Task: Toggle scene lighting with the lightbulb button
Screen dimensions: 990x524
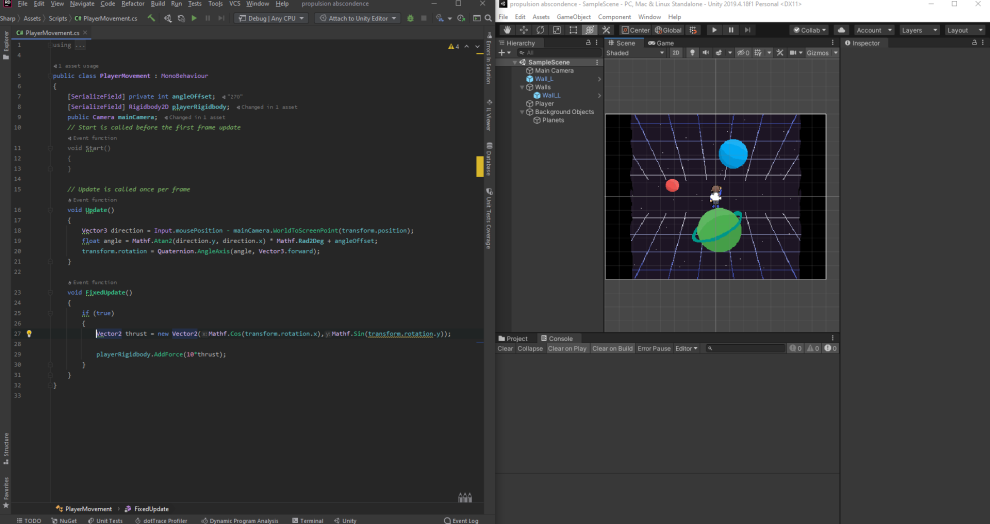Action: pyautogui.click(x=692, y=53)
